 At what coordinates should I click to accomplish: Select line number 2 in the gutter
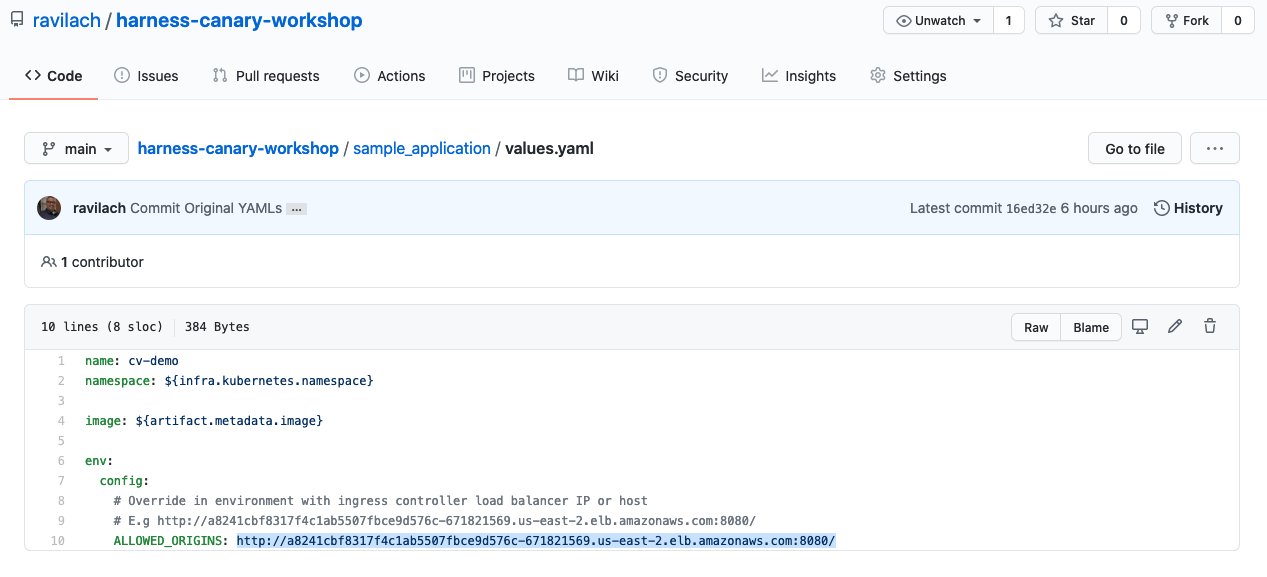[61, 381]
